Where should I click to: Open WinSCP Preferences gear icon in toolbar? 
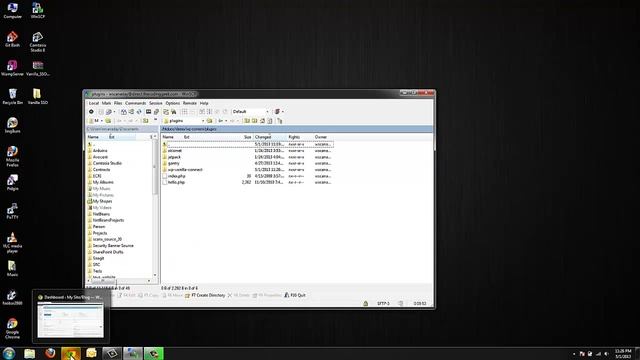click(91, 111)
